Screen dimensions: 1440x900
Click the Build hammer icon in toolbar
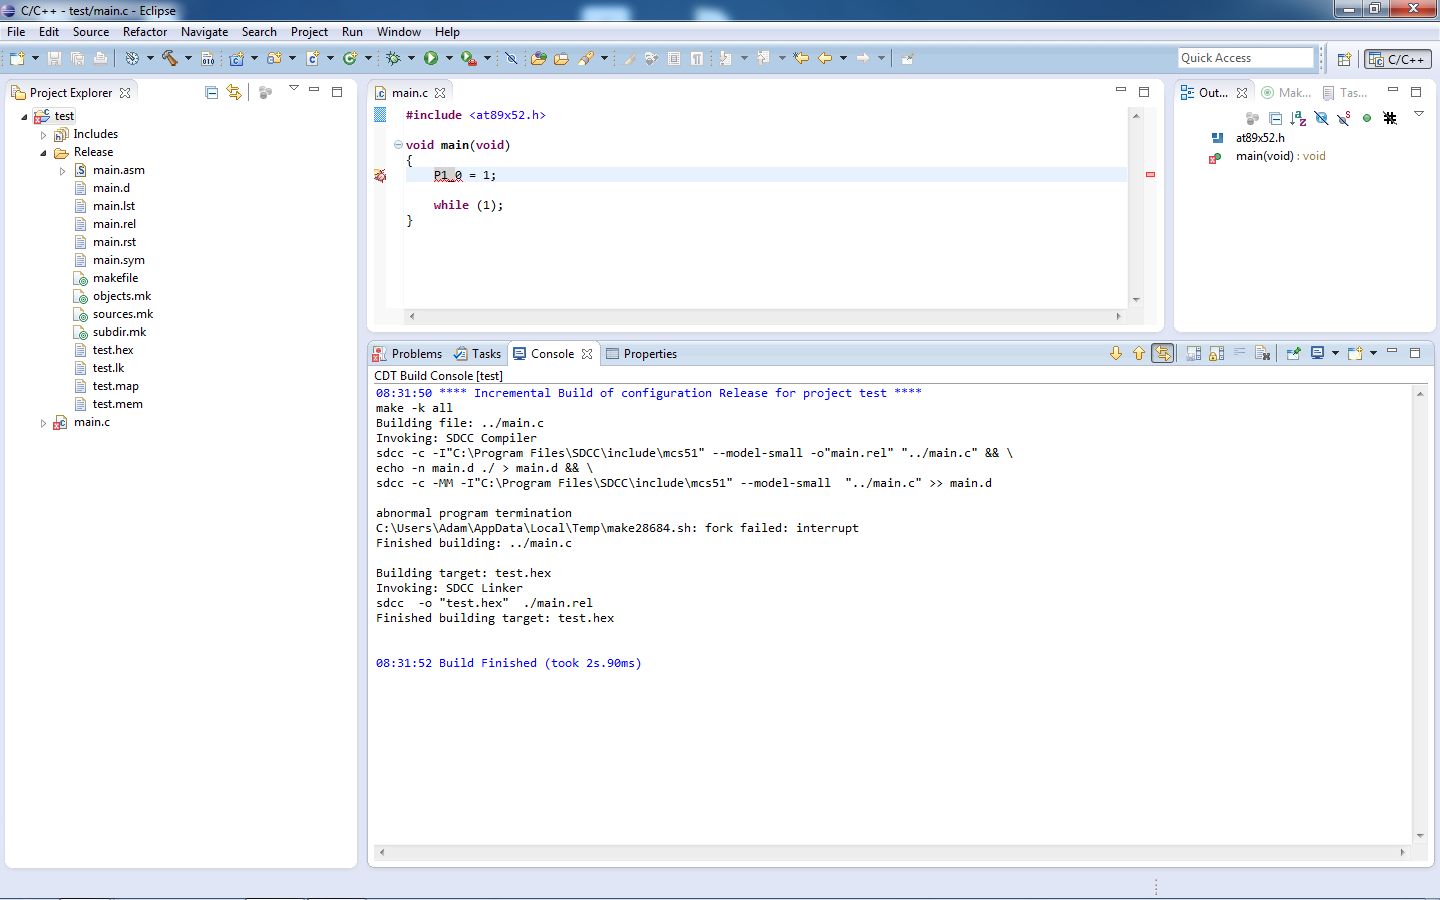tap(169, 58)
